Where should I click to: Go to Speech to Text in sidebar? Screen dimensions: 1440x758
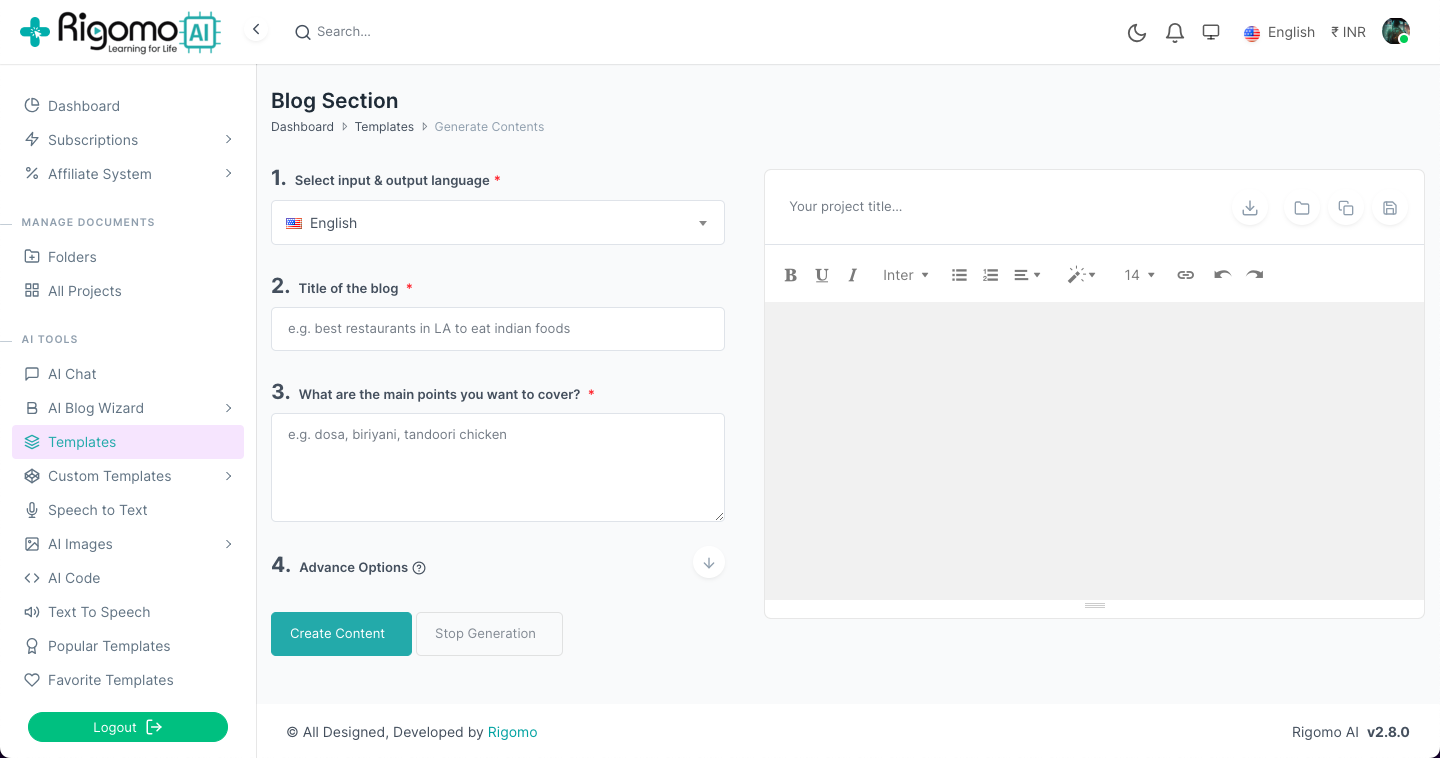click(x=97, y=510)
